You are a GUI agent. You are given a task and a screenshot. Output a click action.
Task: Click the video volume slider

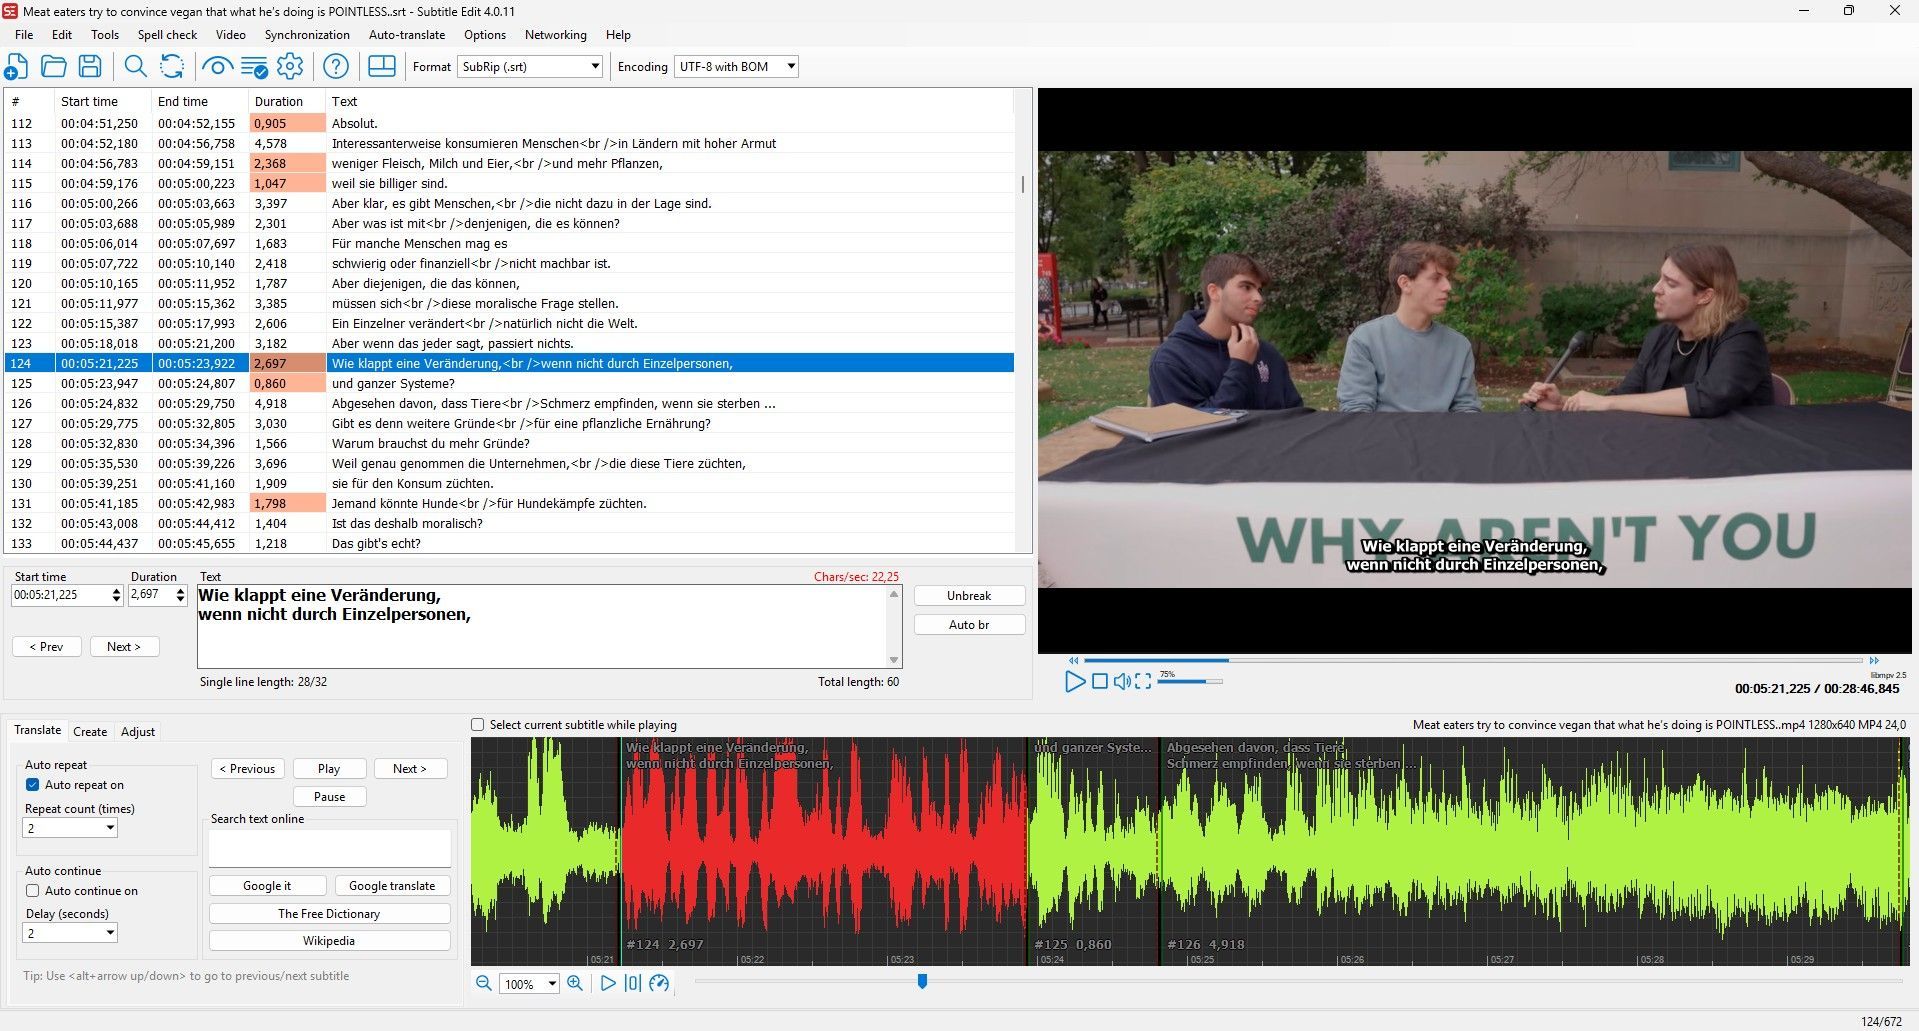pos(1190,681)
